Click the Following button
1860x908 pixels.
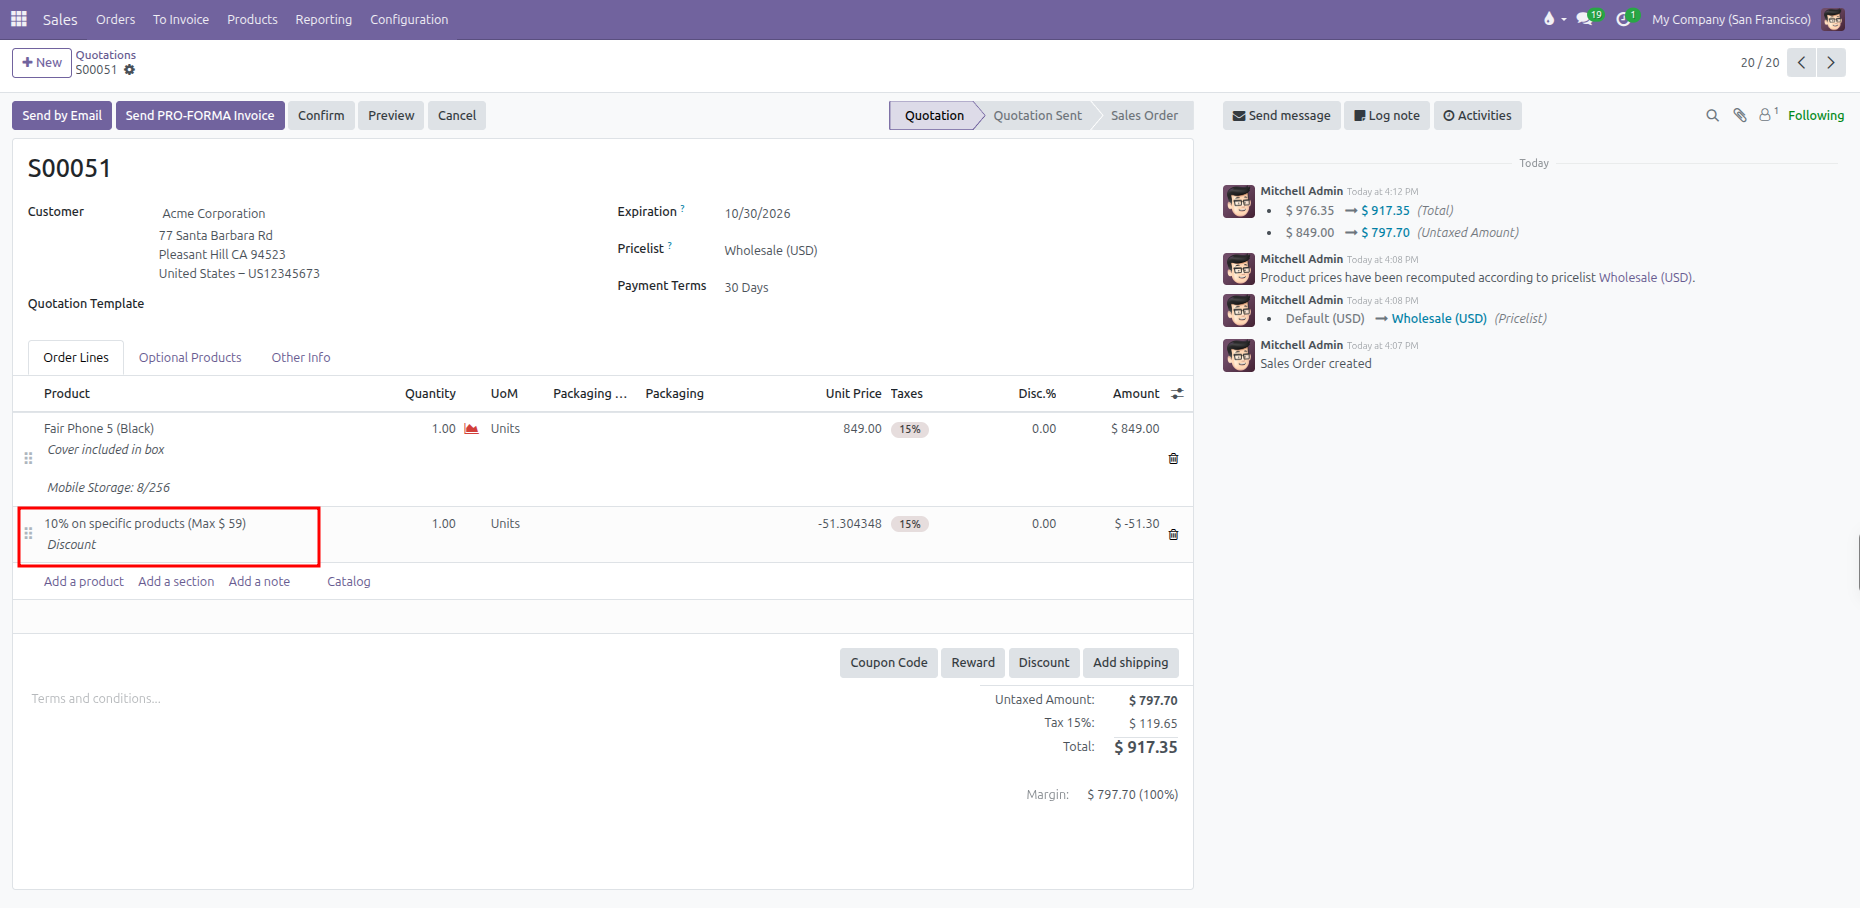(1816, 116)
